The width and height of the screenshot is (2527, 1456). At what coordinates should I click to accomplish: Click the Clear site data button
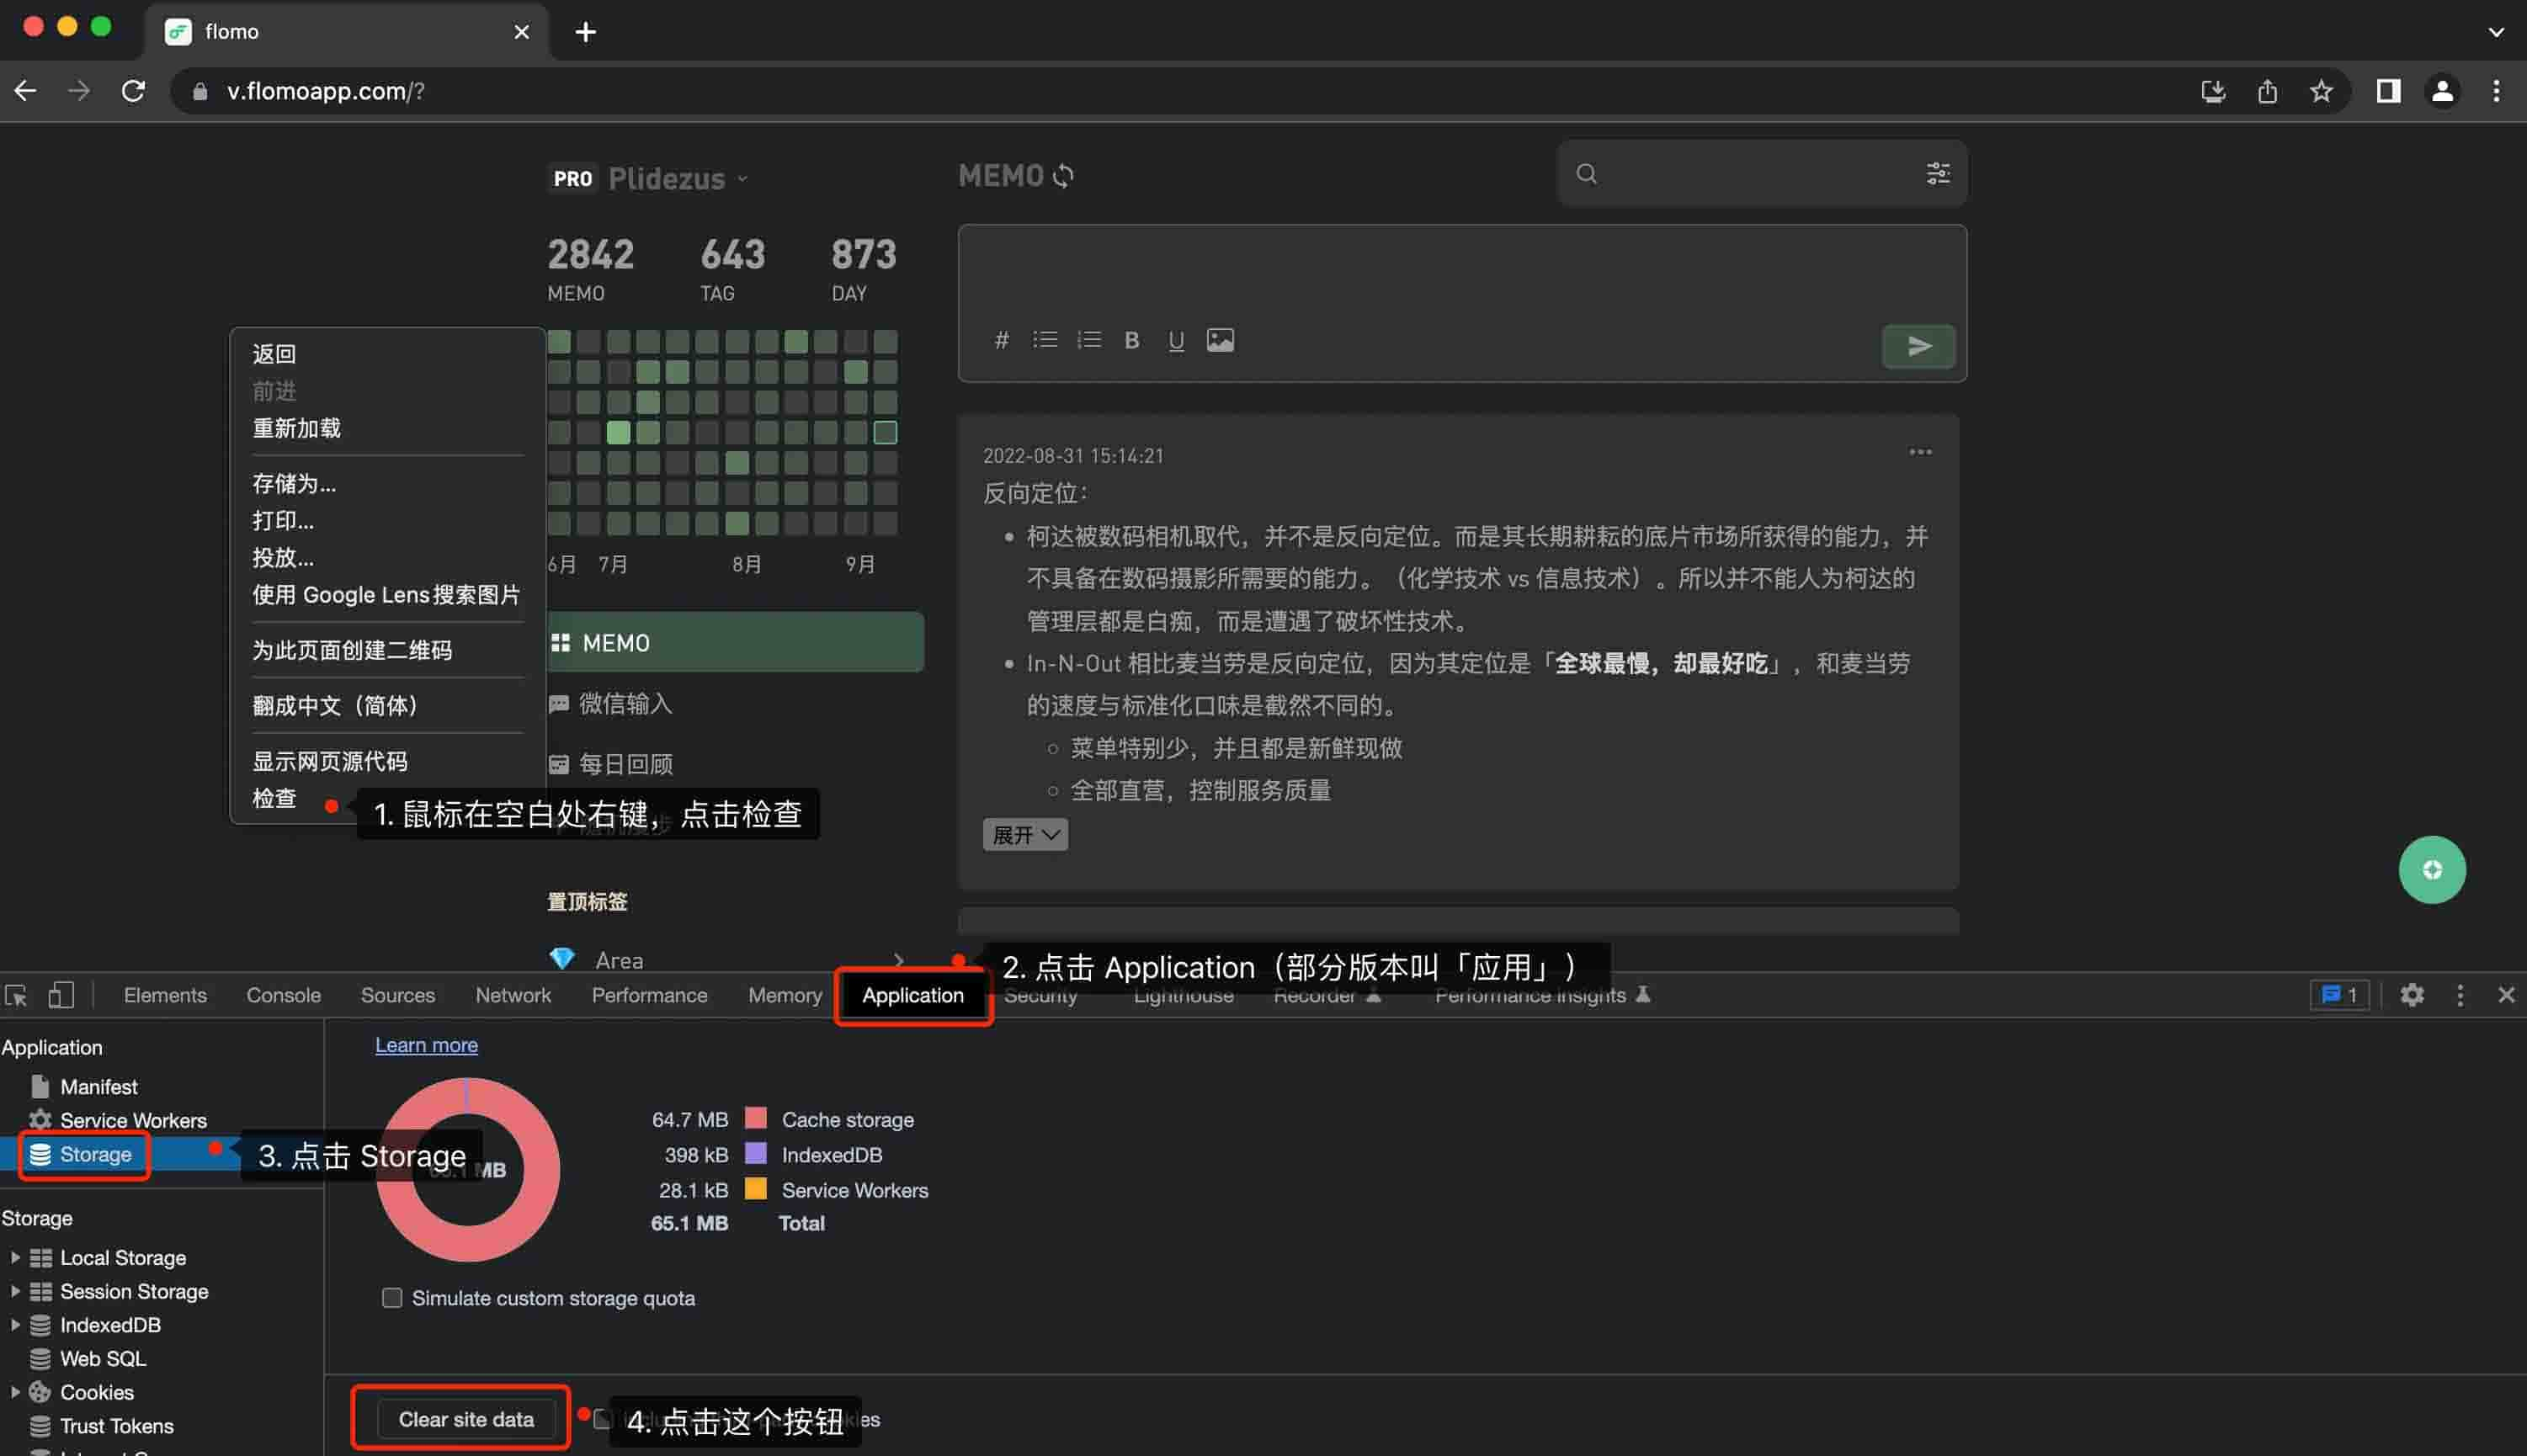pyautogui.click(x=467, y=1420)
